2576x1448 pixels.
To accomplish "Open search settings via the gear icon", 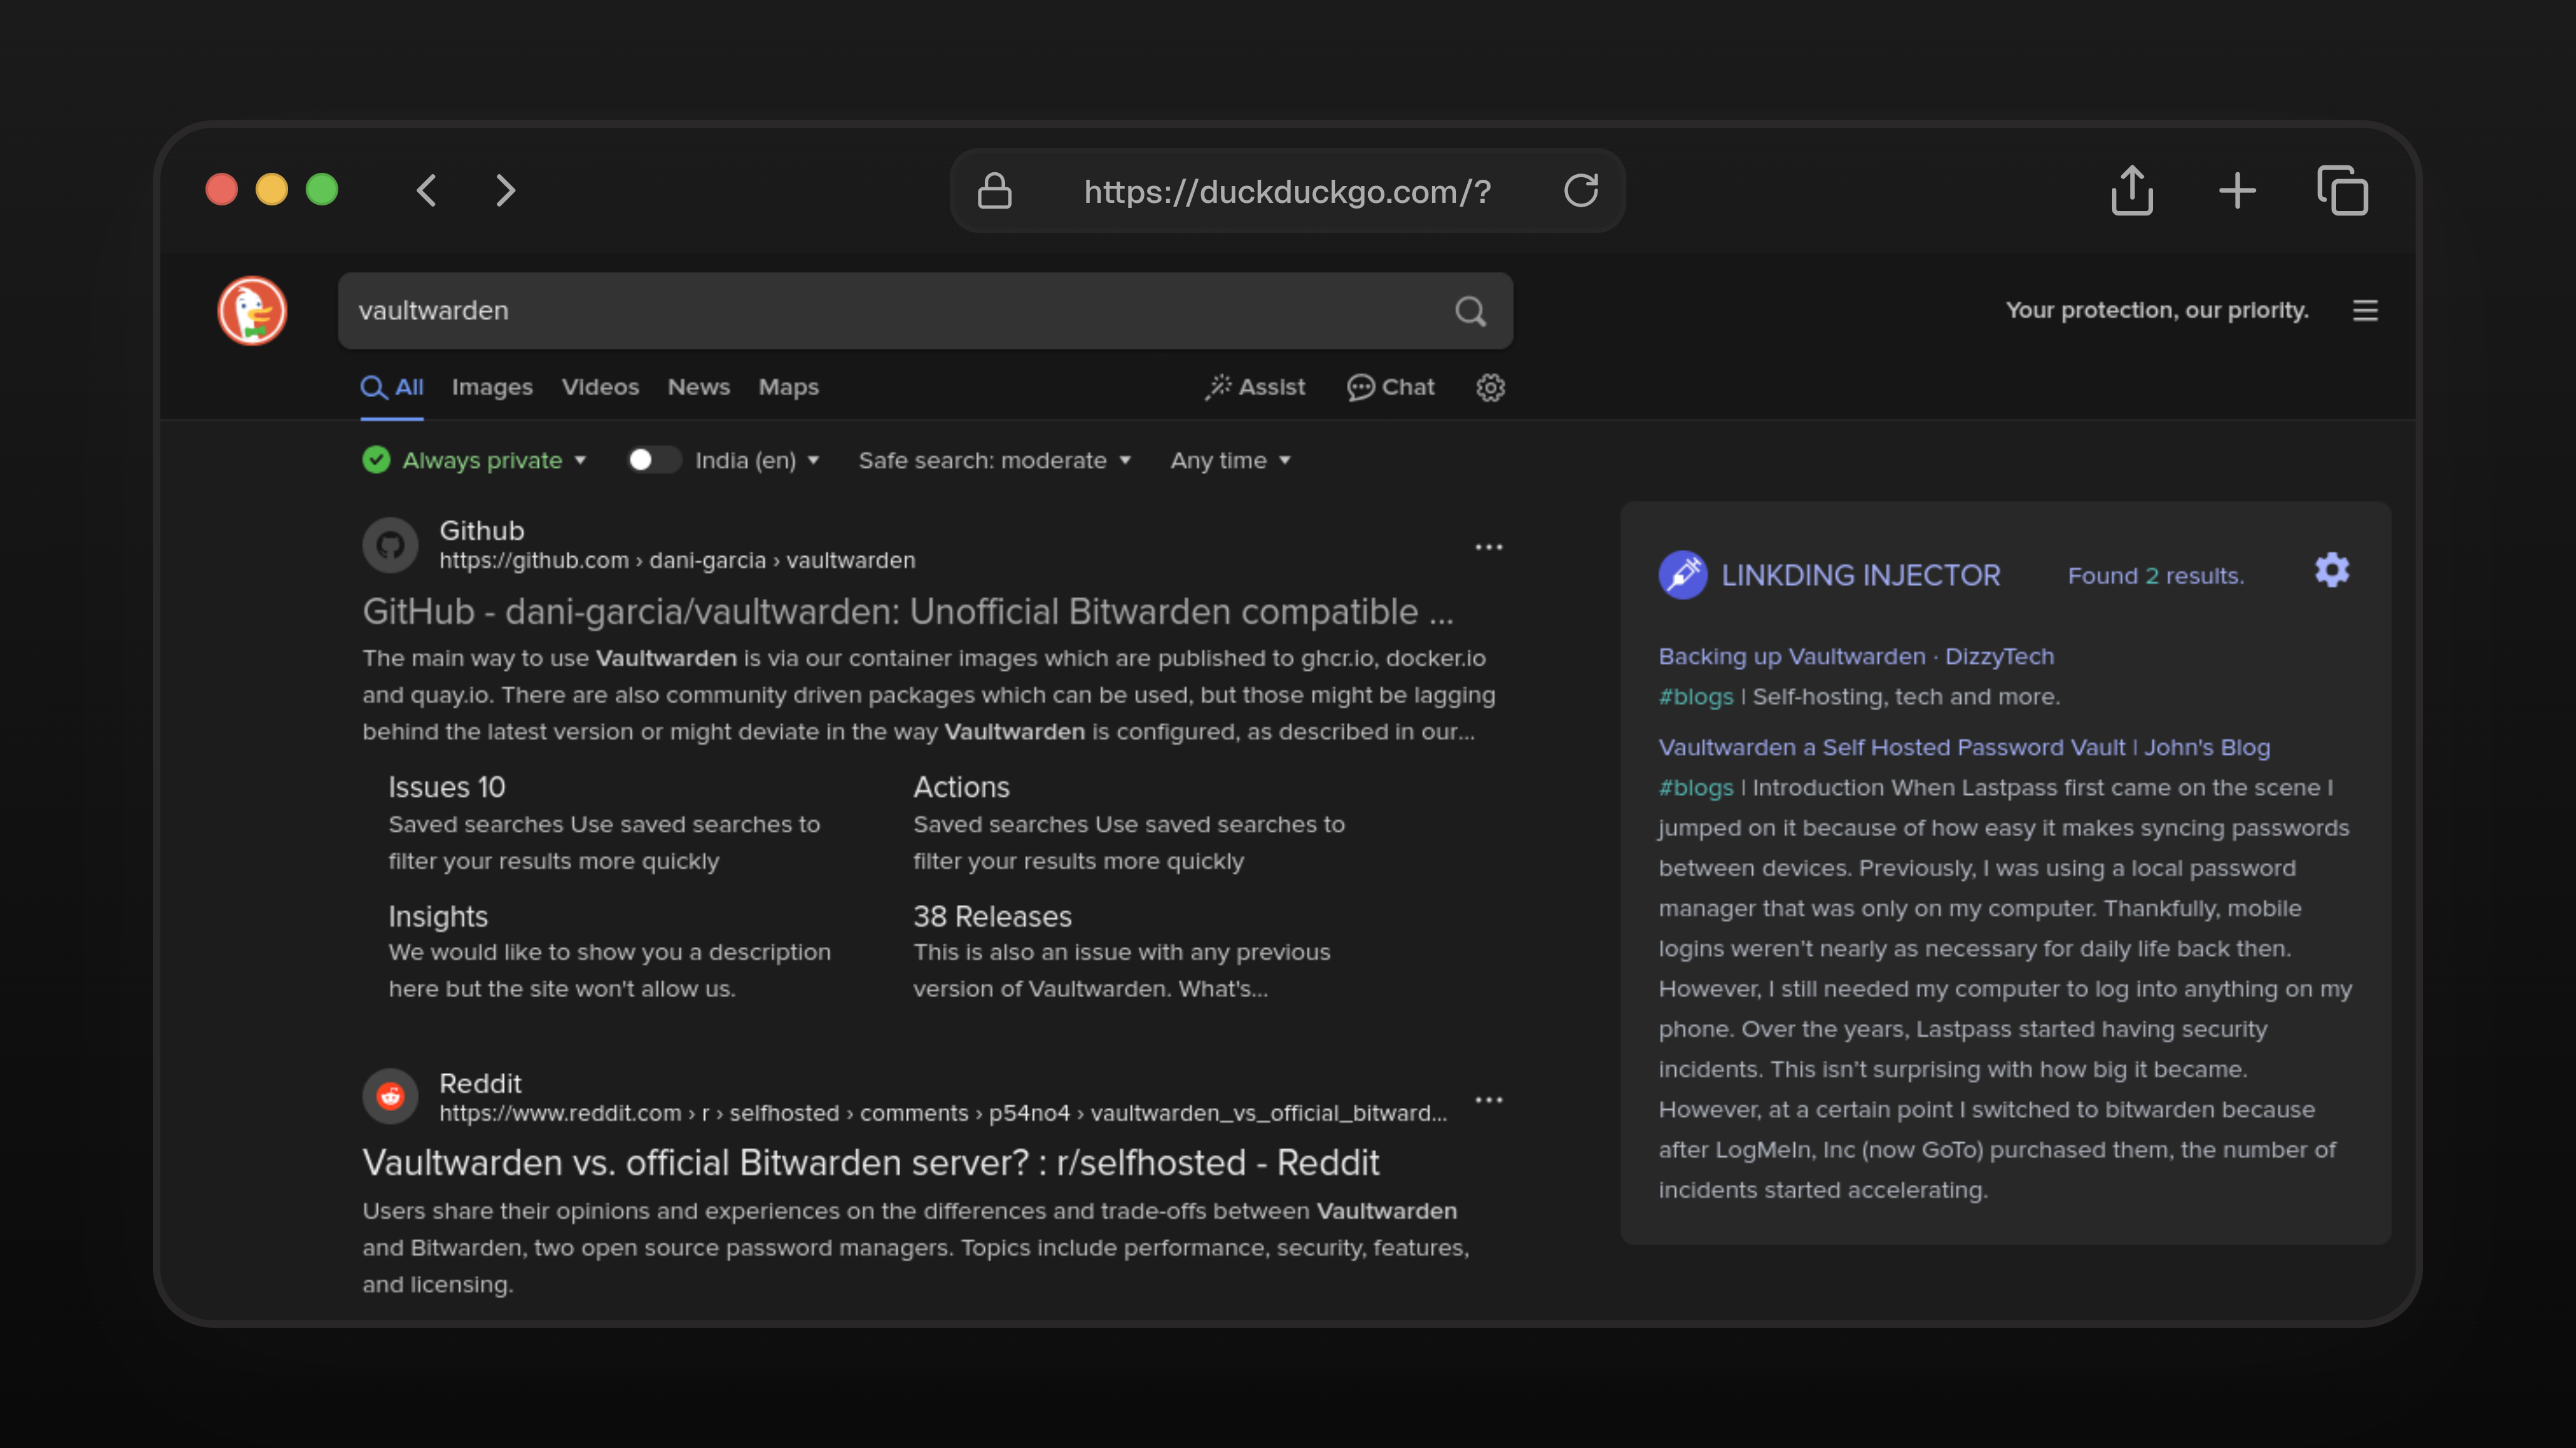I will pos(1490,388).
